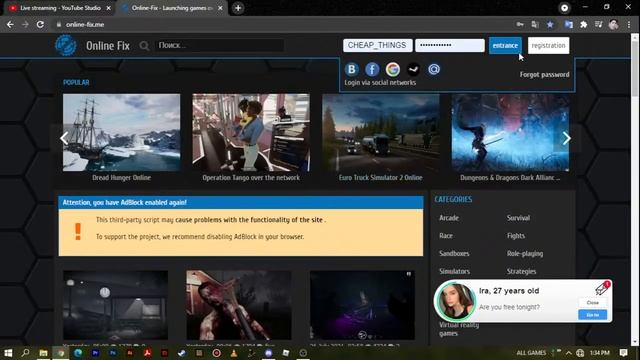Open the Chrome profile avatar
The width and height of the screenshot is (640, 360).
pyautogui.click(x=613, y=24)
